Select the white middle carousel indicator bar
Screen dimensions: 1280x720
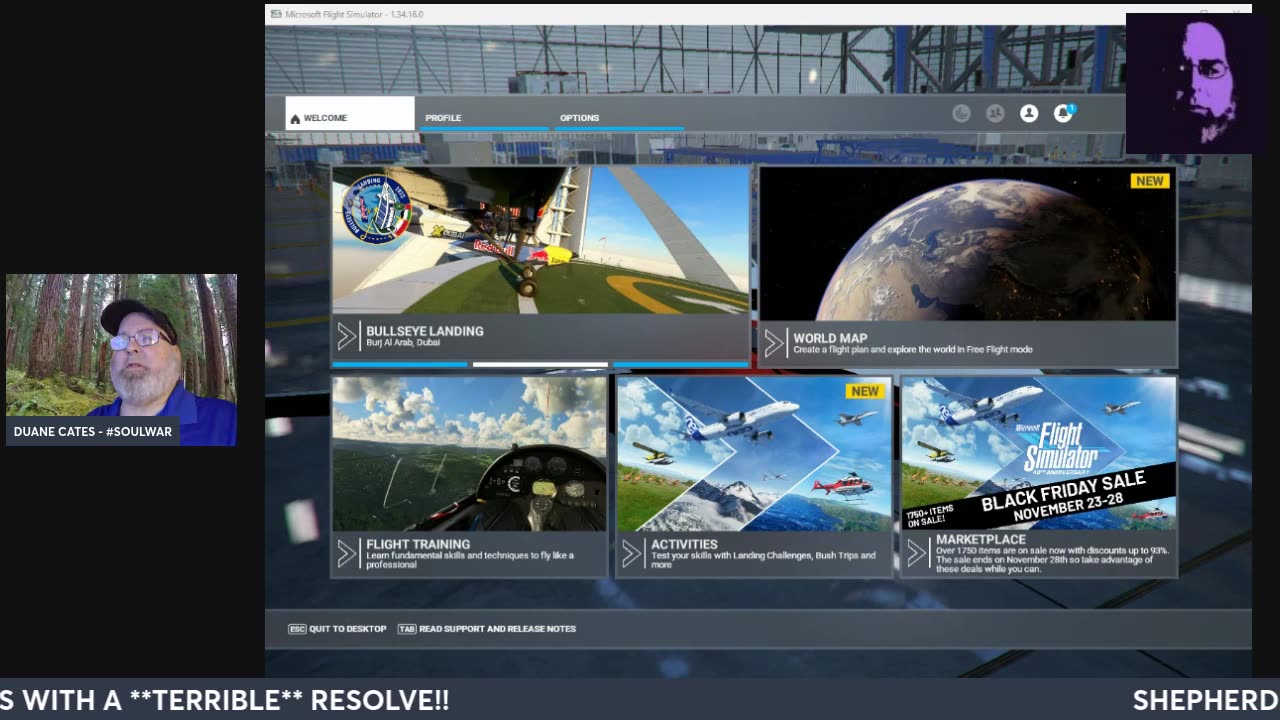click(x=540, y=365)
